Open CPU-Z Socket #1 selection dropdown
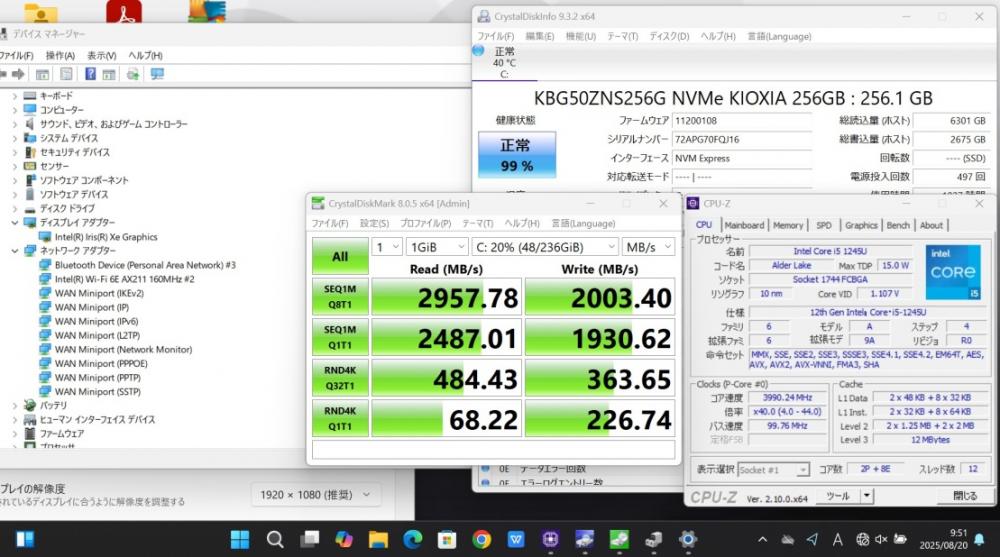The width and height of the screenshot is (1000, 557). coord(773,470)
